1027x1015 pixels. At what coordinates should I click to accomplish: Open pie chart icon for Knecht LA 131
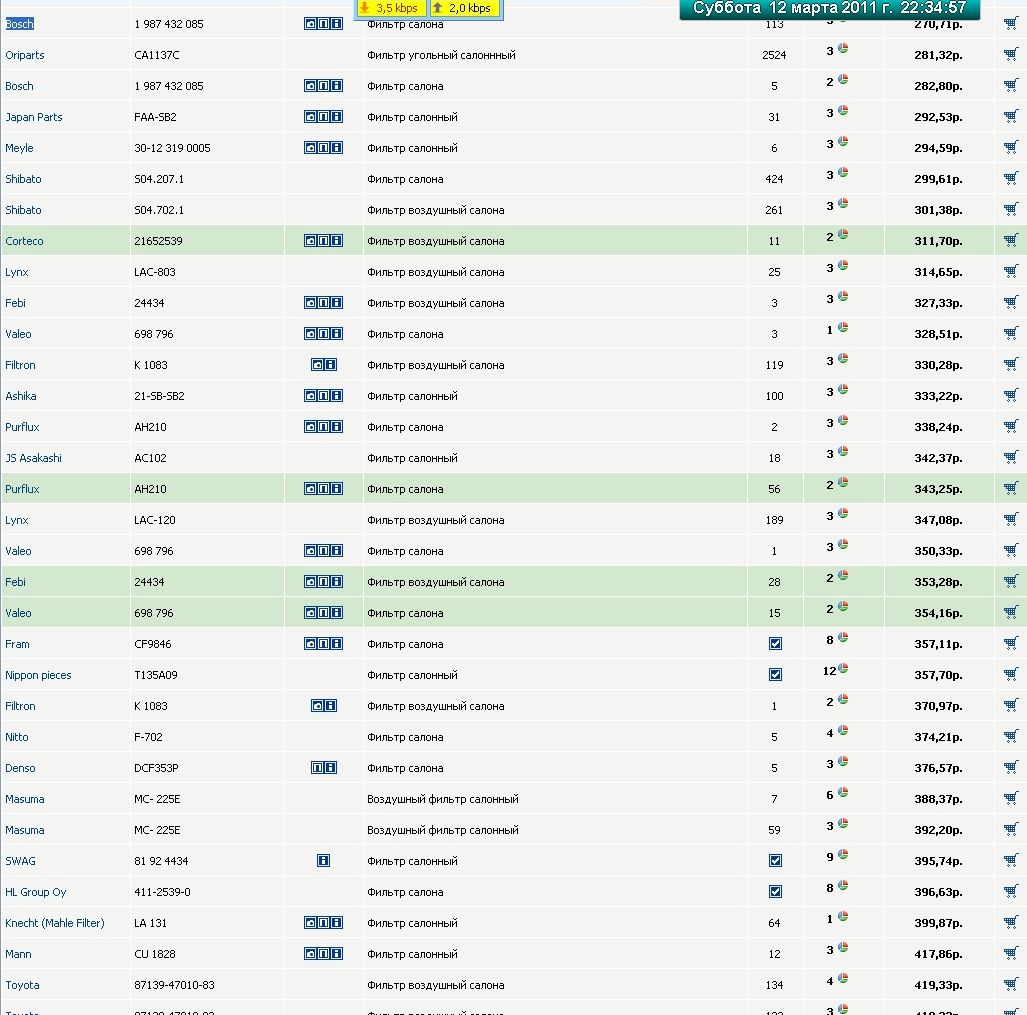[843, 915]
